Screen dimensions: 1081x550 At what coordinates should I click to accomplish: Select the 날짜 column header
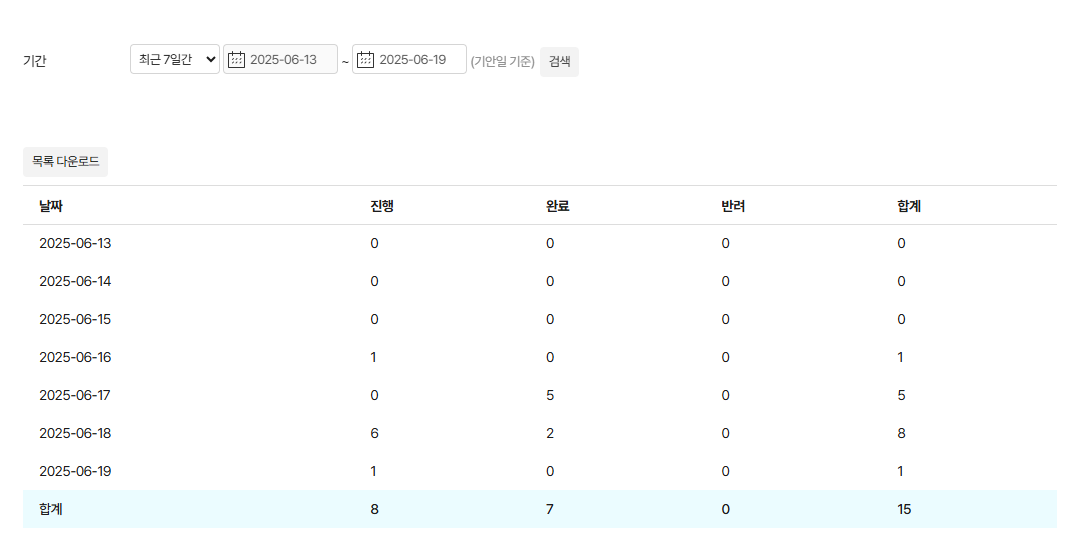point(51,206)
